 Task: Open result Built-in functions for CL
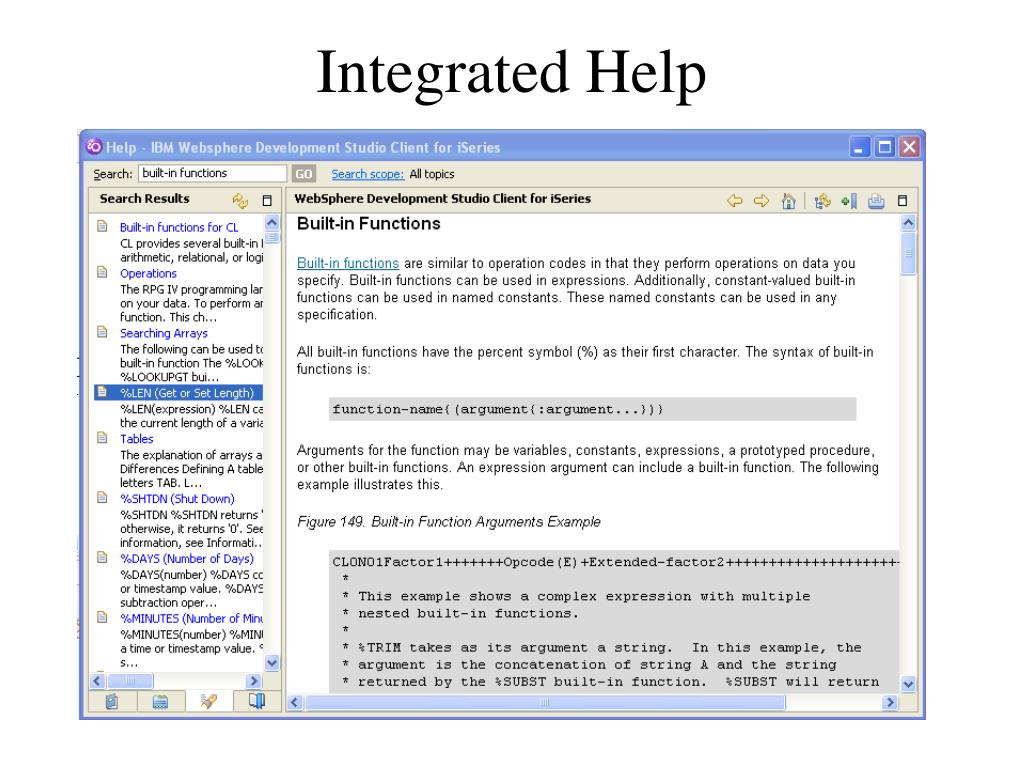[x=179, y=227]
